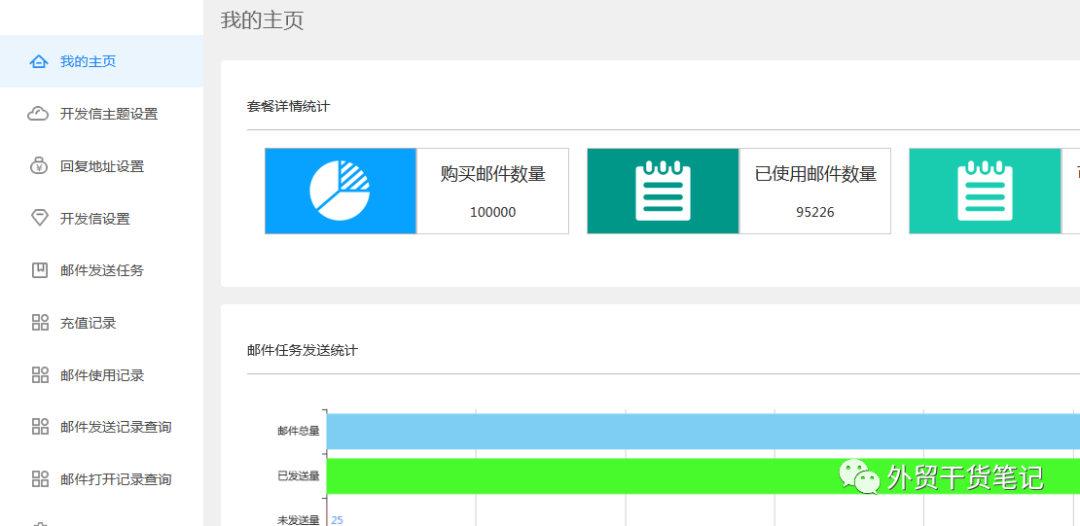Click the grid icon beside 邮件打开记录查询
Image resolution: width=1080 pixels, height=526 pixels.
[40, 479]
